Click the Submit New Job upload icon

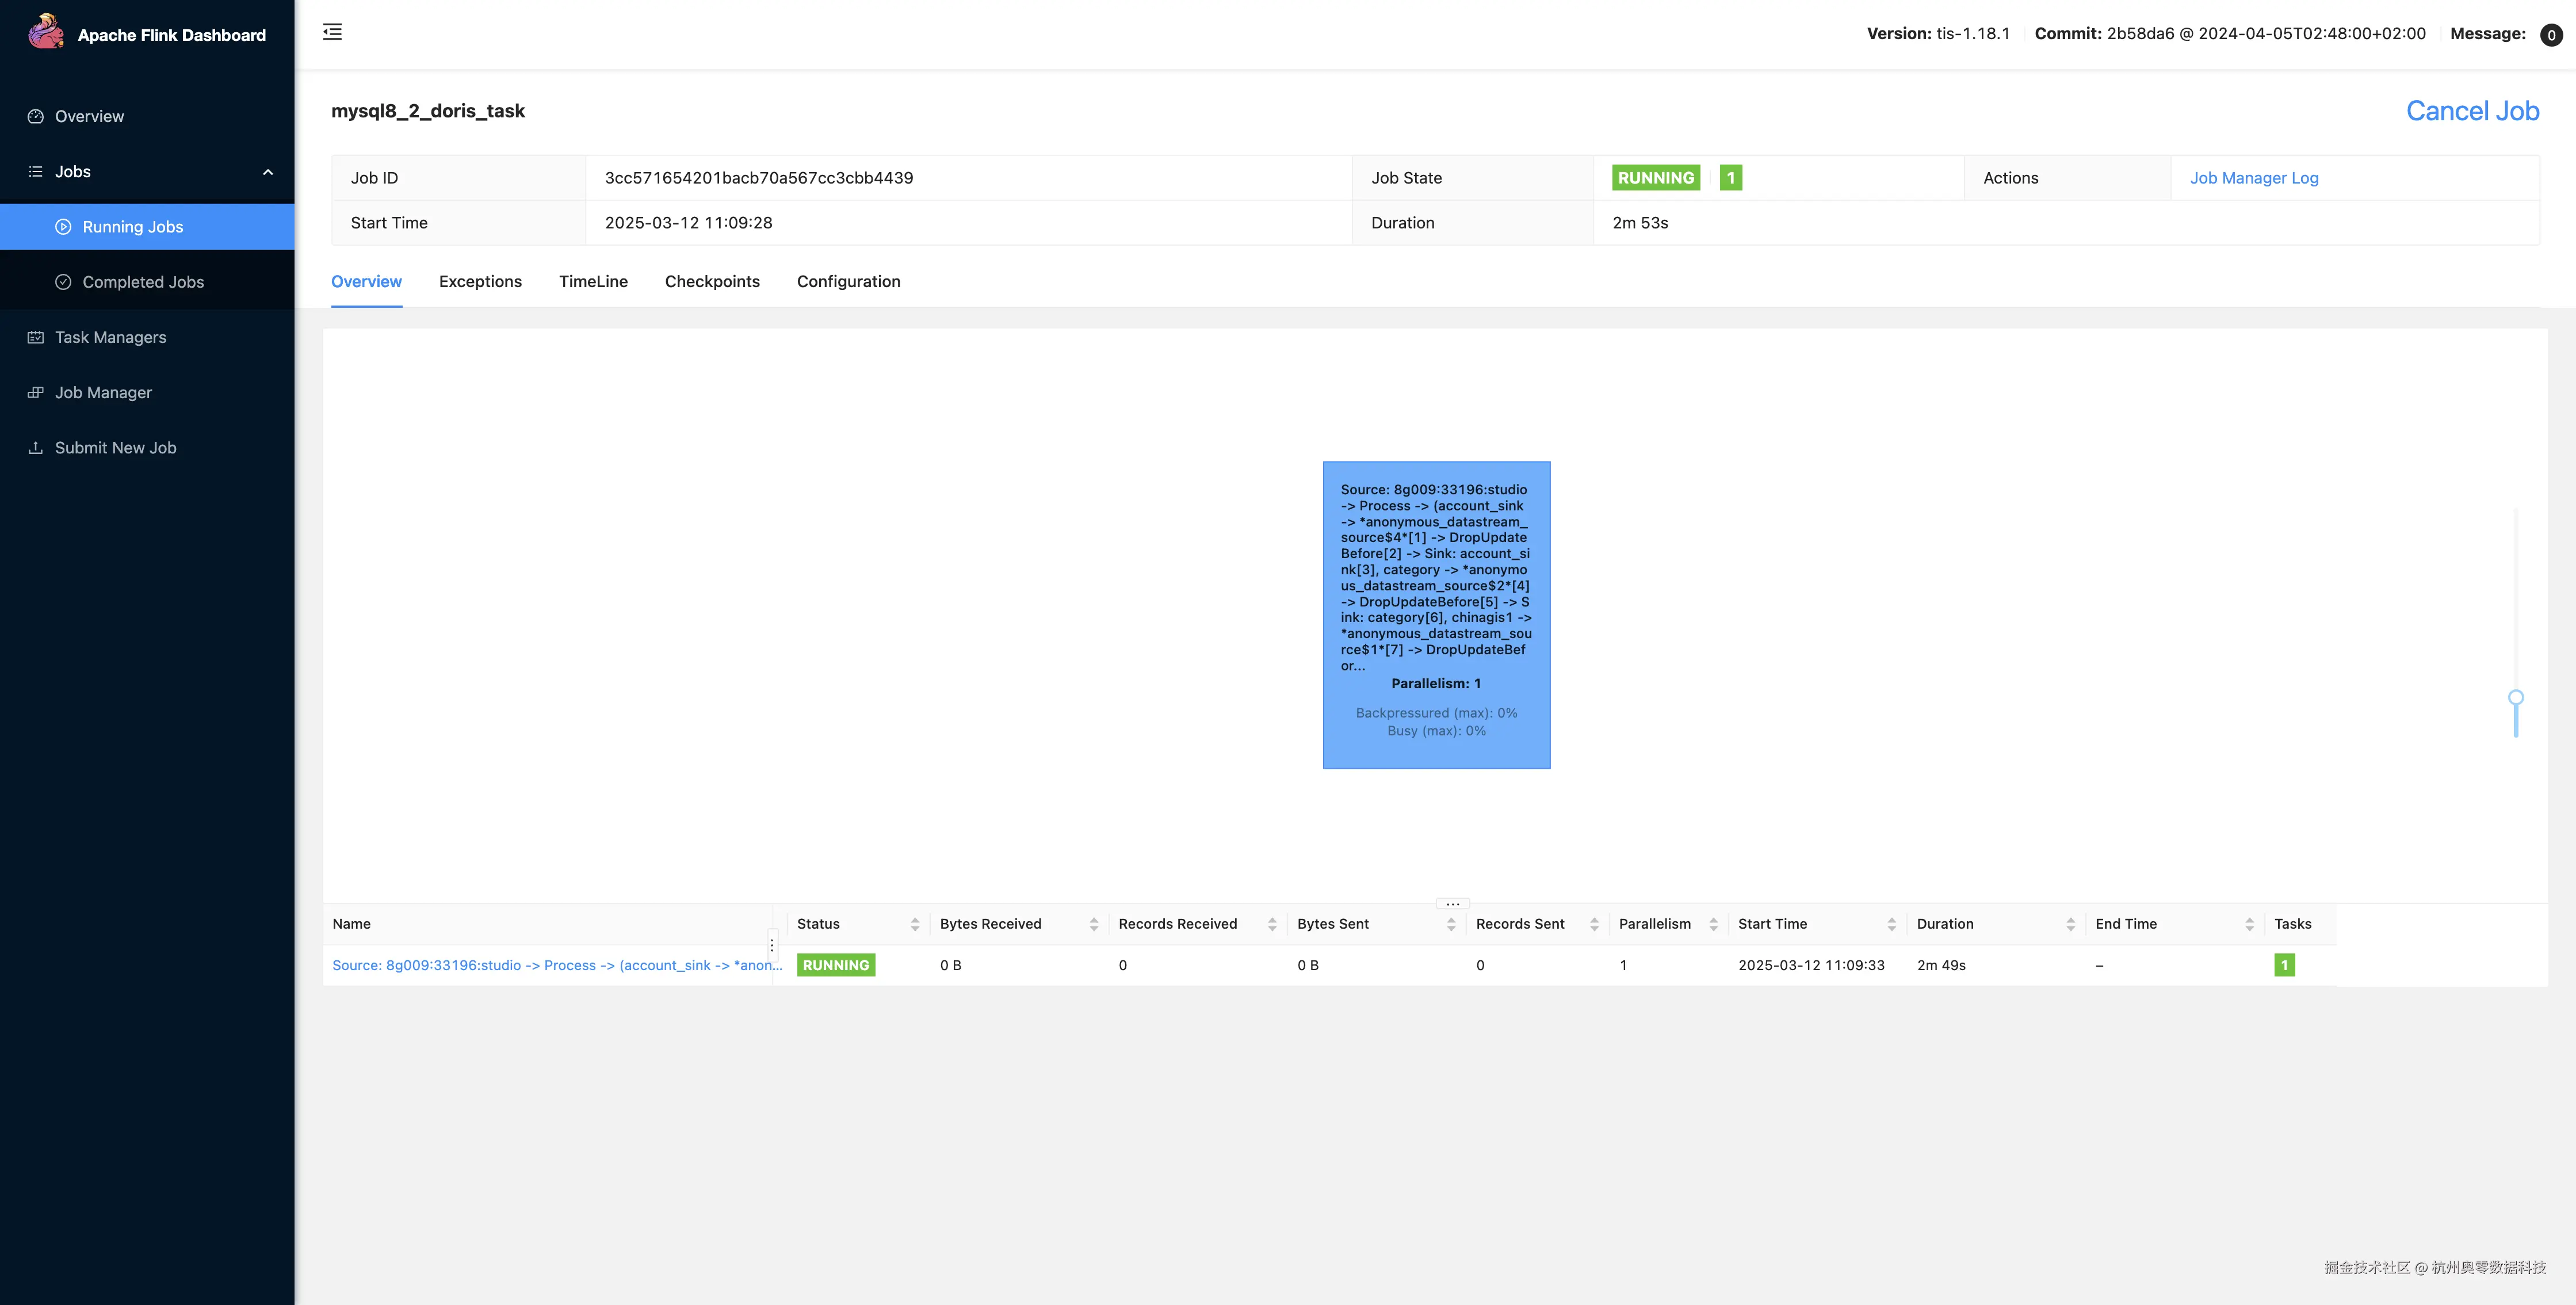click(36, 447)
